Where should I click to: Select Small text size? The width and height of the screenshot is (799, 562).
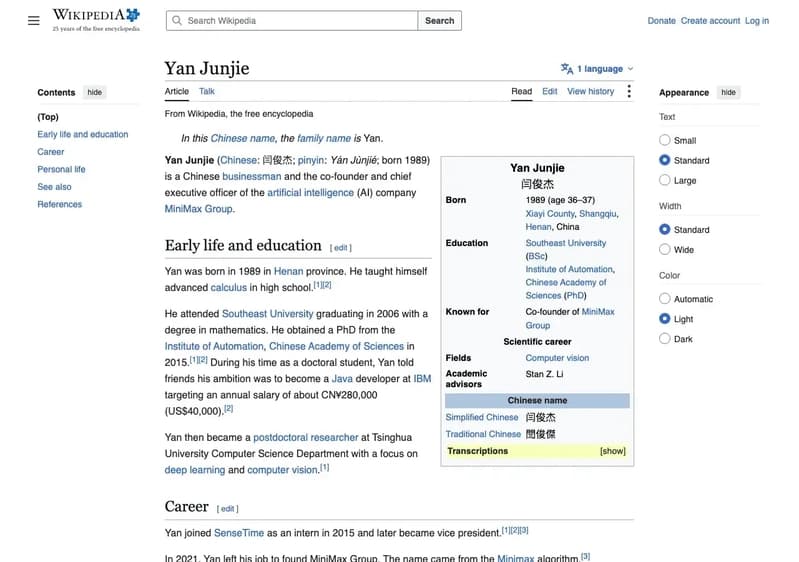point(664,140)
